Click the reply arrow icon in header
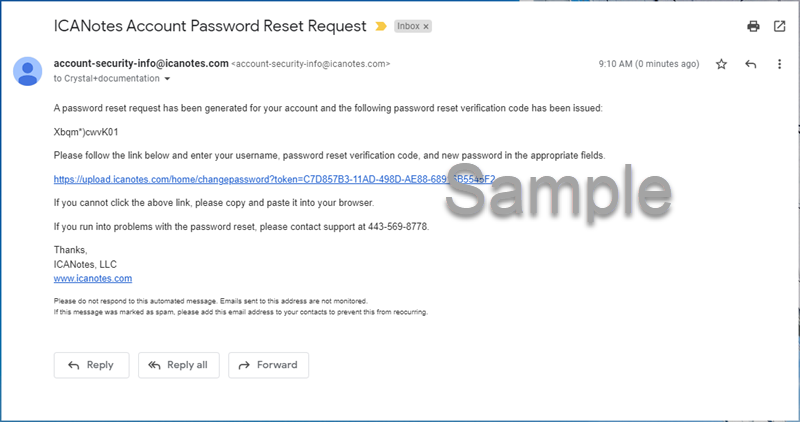Viewport: 800px width, 422px height. point(751,64)
